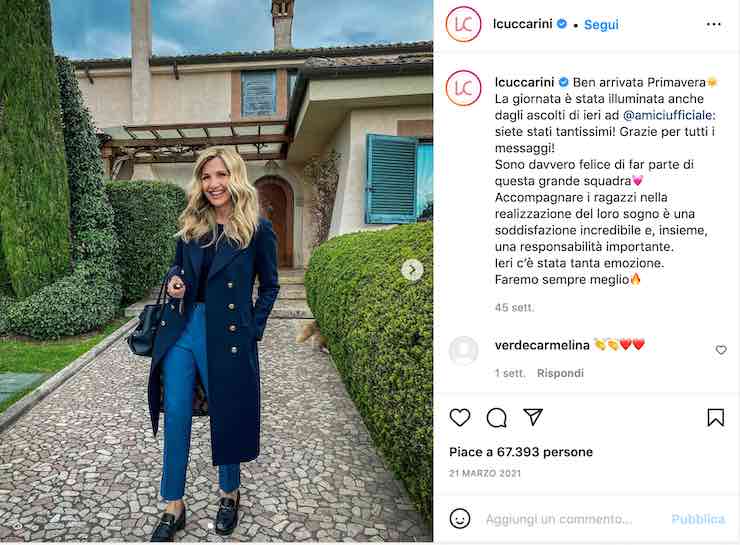
Task: Reply to verdecarmelina with Rispondi
Action: click(560, 373)
